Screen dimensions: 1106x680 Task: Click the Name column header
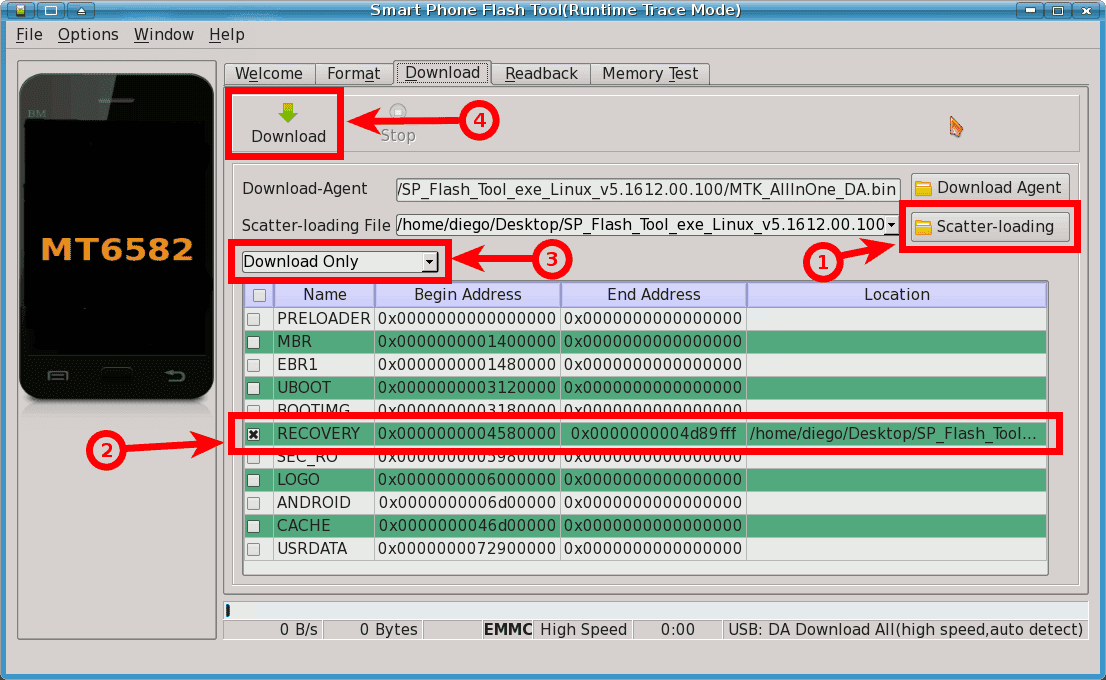coord(324,295)
